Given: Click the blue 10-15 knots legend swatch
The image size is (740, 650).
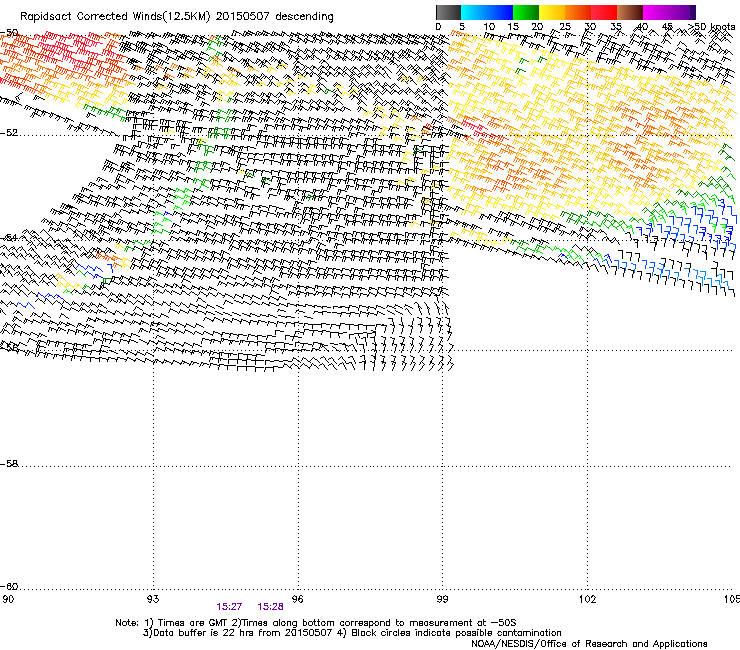Looking at the screenshot, I should pyautogui.click(x=500, y=12).
